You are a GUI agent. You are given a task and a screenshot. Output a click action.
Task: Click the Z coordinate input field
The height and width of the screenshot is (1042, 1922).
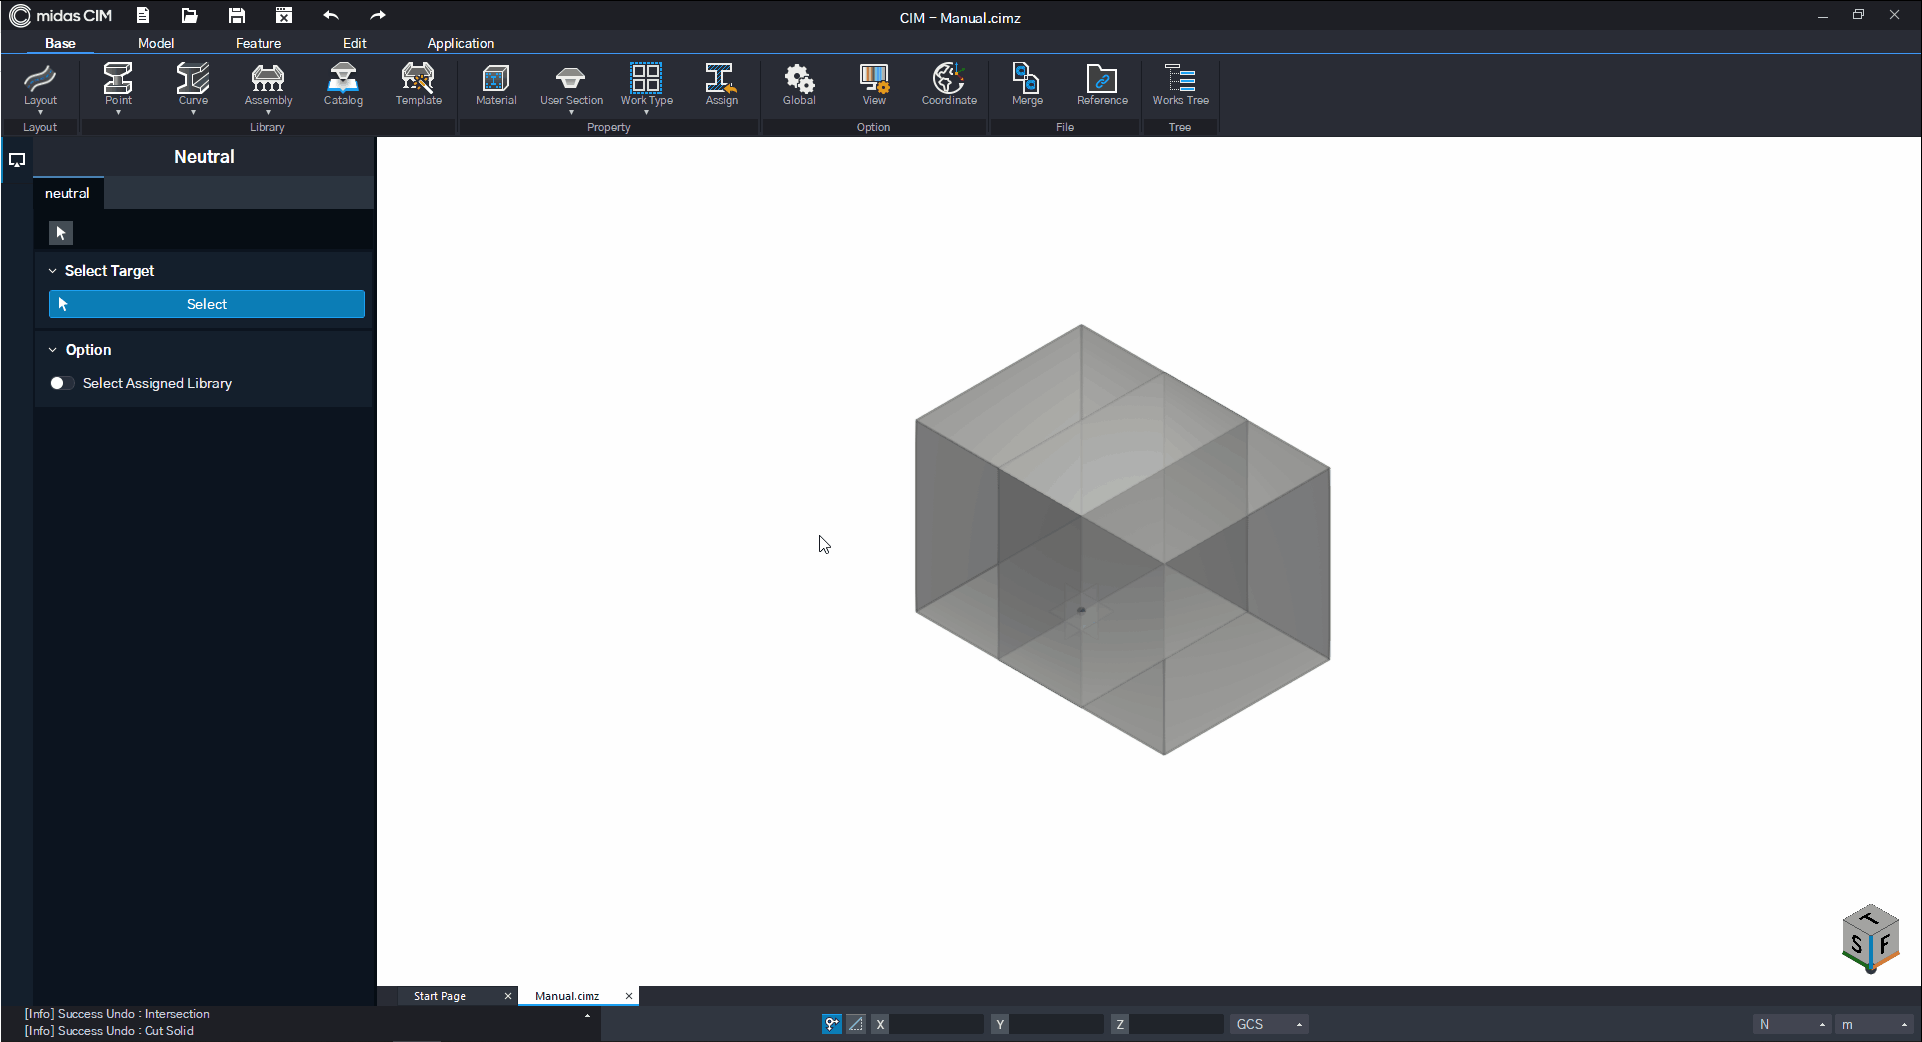pos(1177,1024)
